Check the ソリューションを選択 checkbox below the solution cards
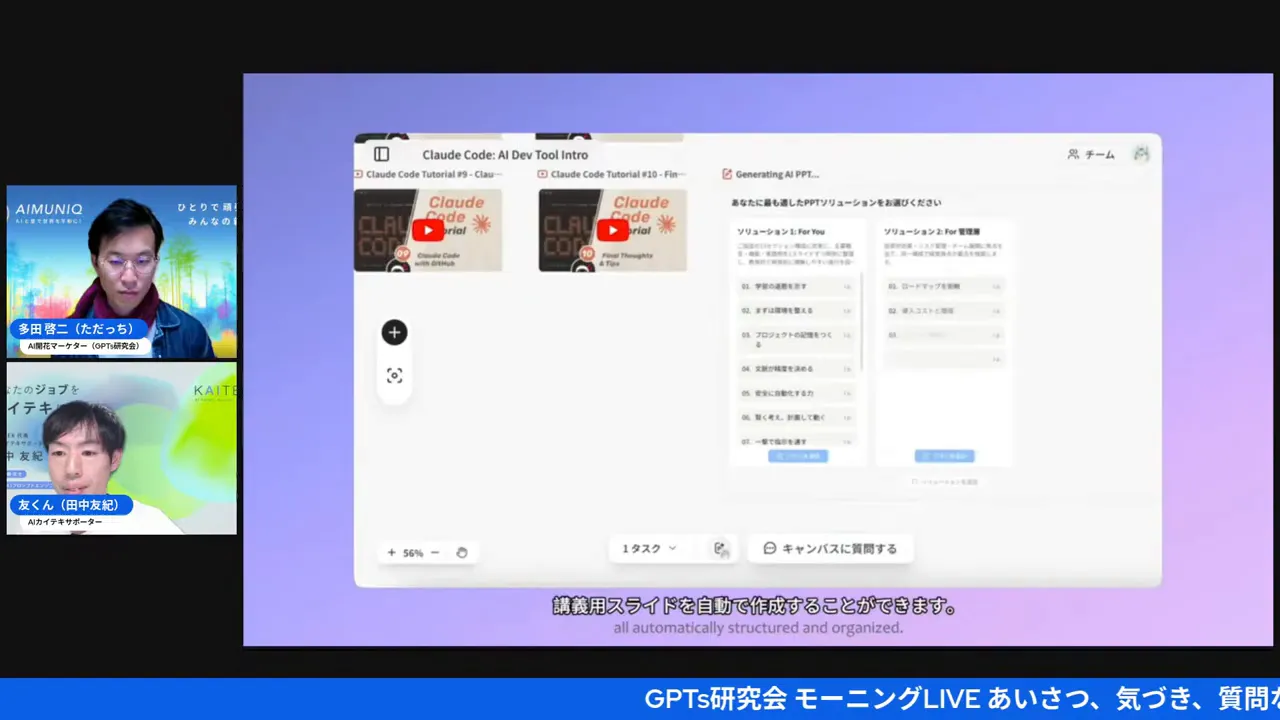 click(914, 481)
